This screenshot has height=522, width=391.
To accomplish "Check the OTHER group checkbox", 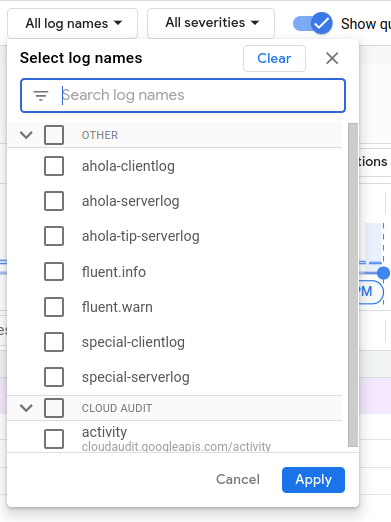I will (x=54, y=135).
